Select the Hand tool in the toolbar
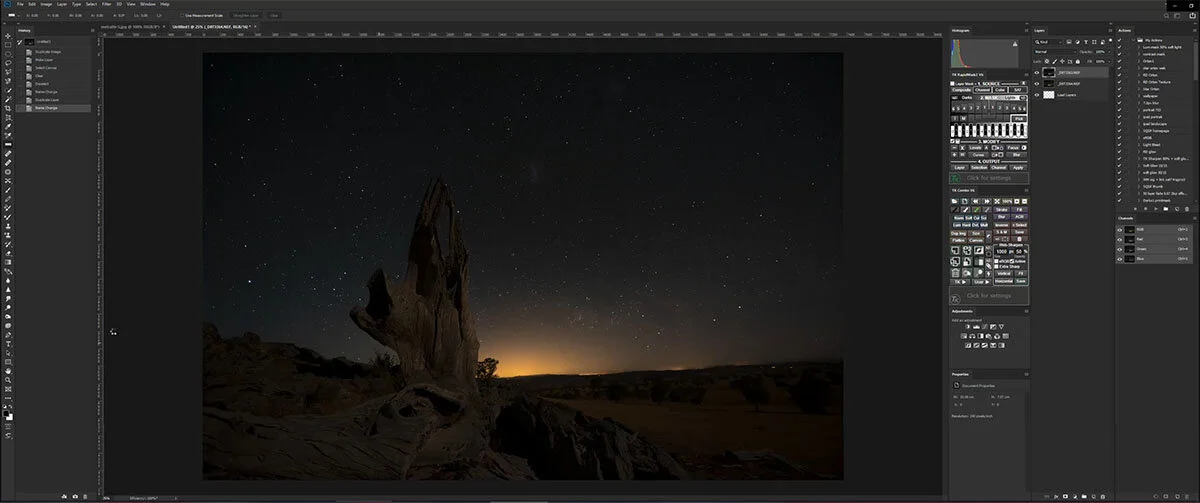This screenshot has height=503, width=1200. tap(8, 370)
